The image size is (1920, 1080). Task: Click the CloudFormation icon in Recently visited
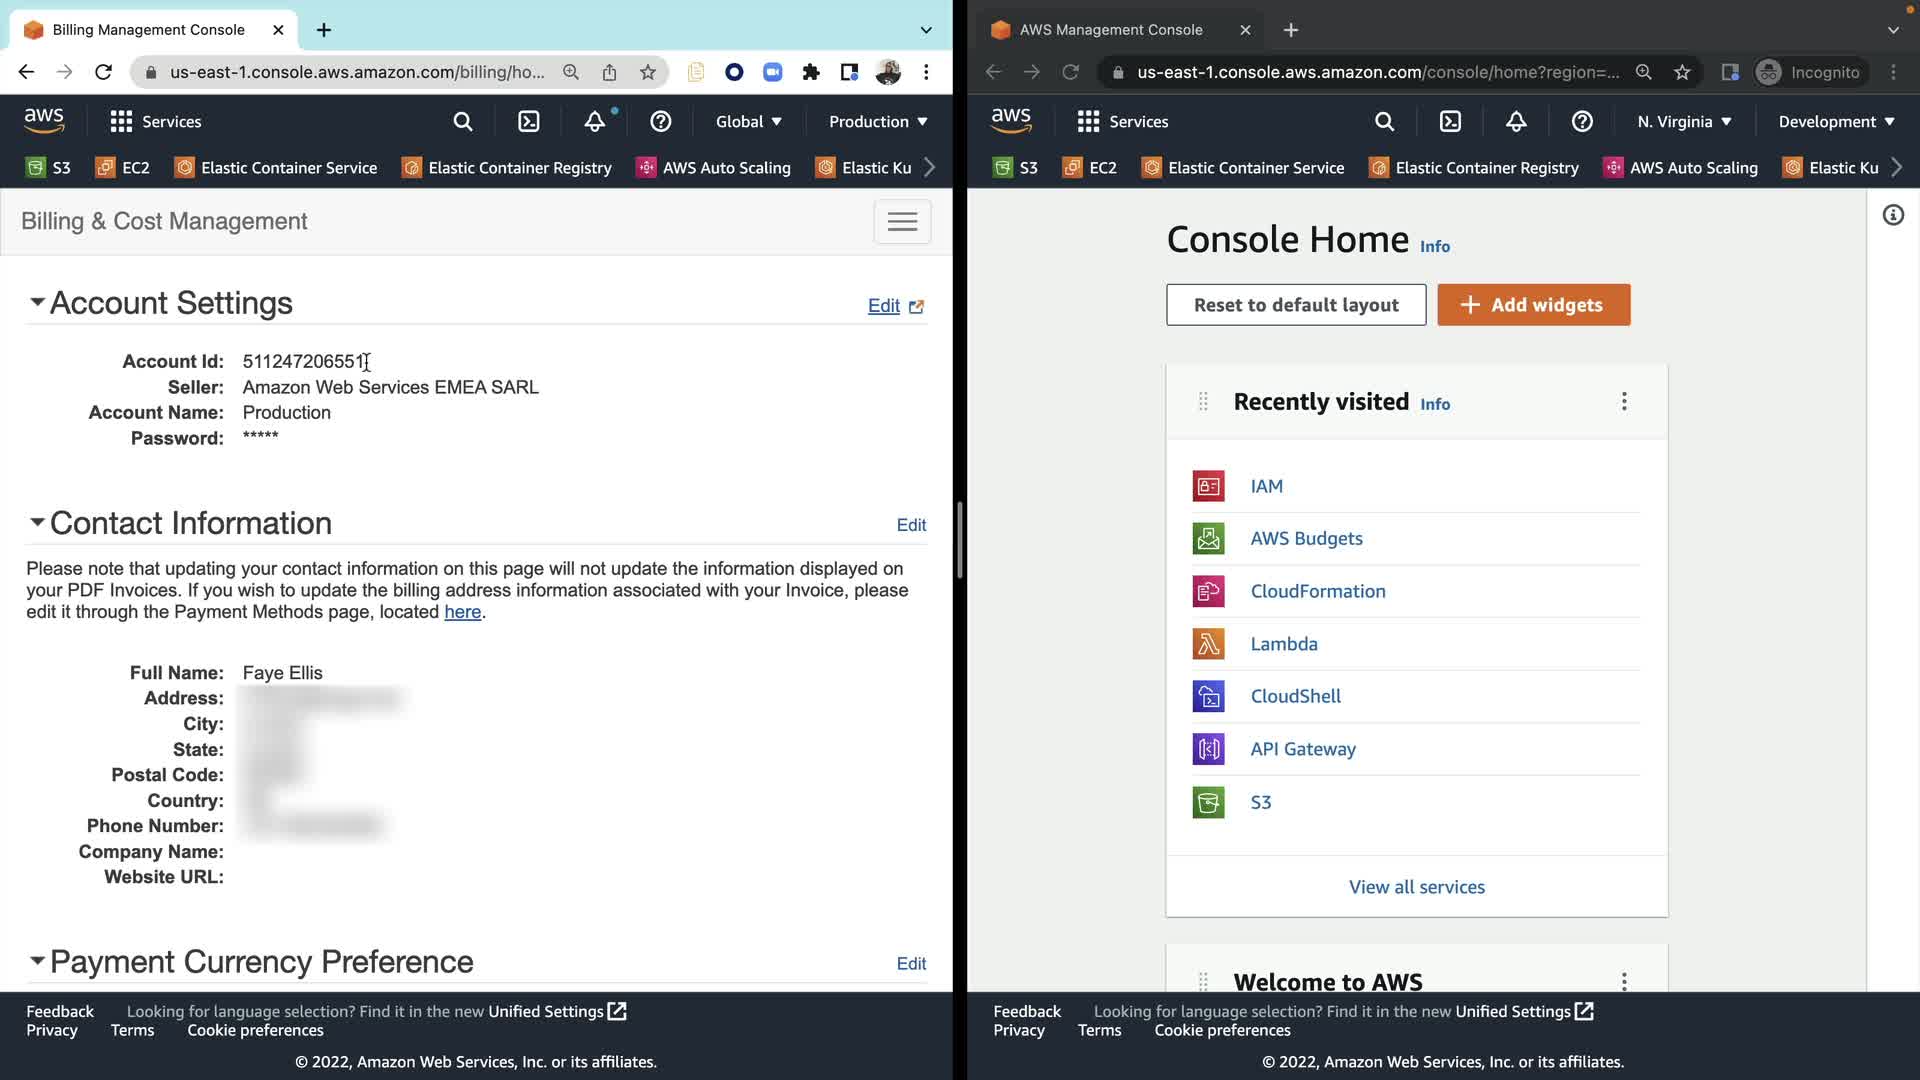[x=1208, y=591]
